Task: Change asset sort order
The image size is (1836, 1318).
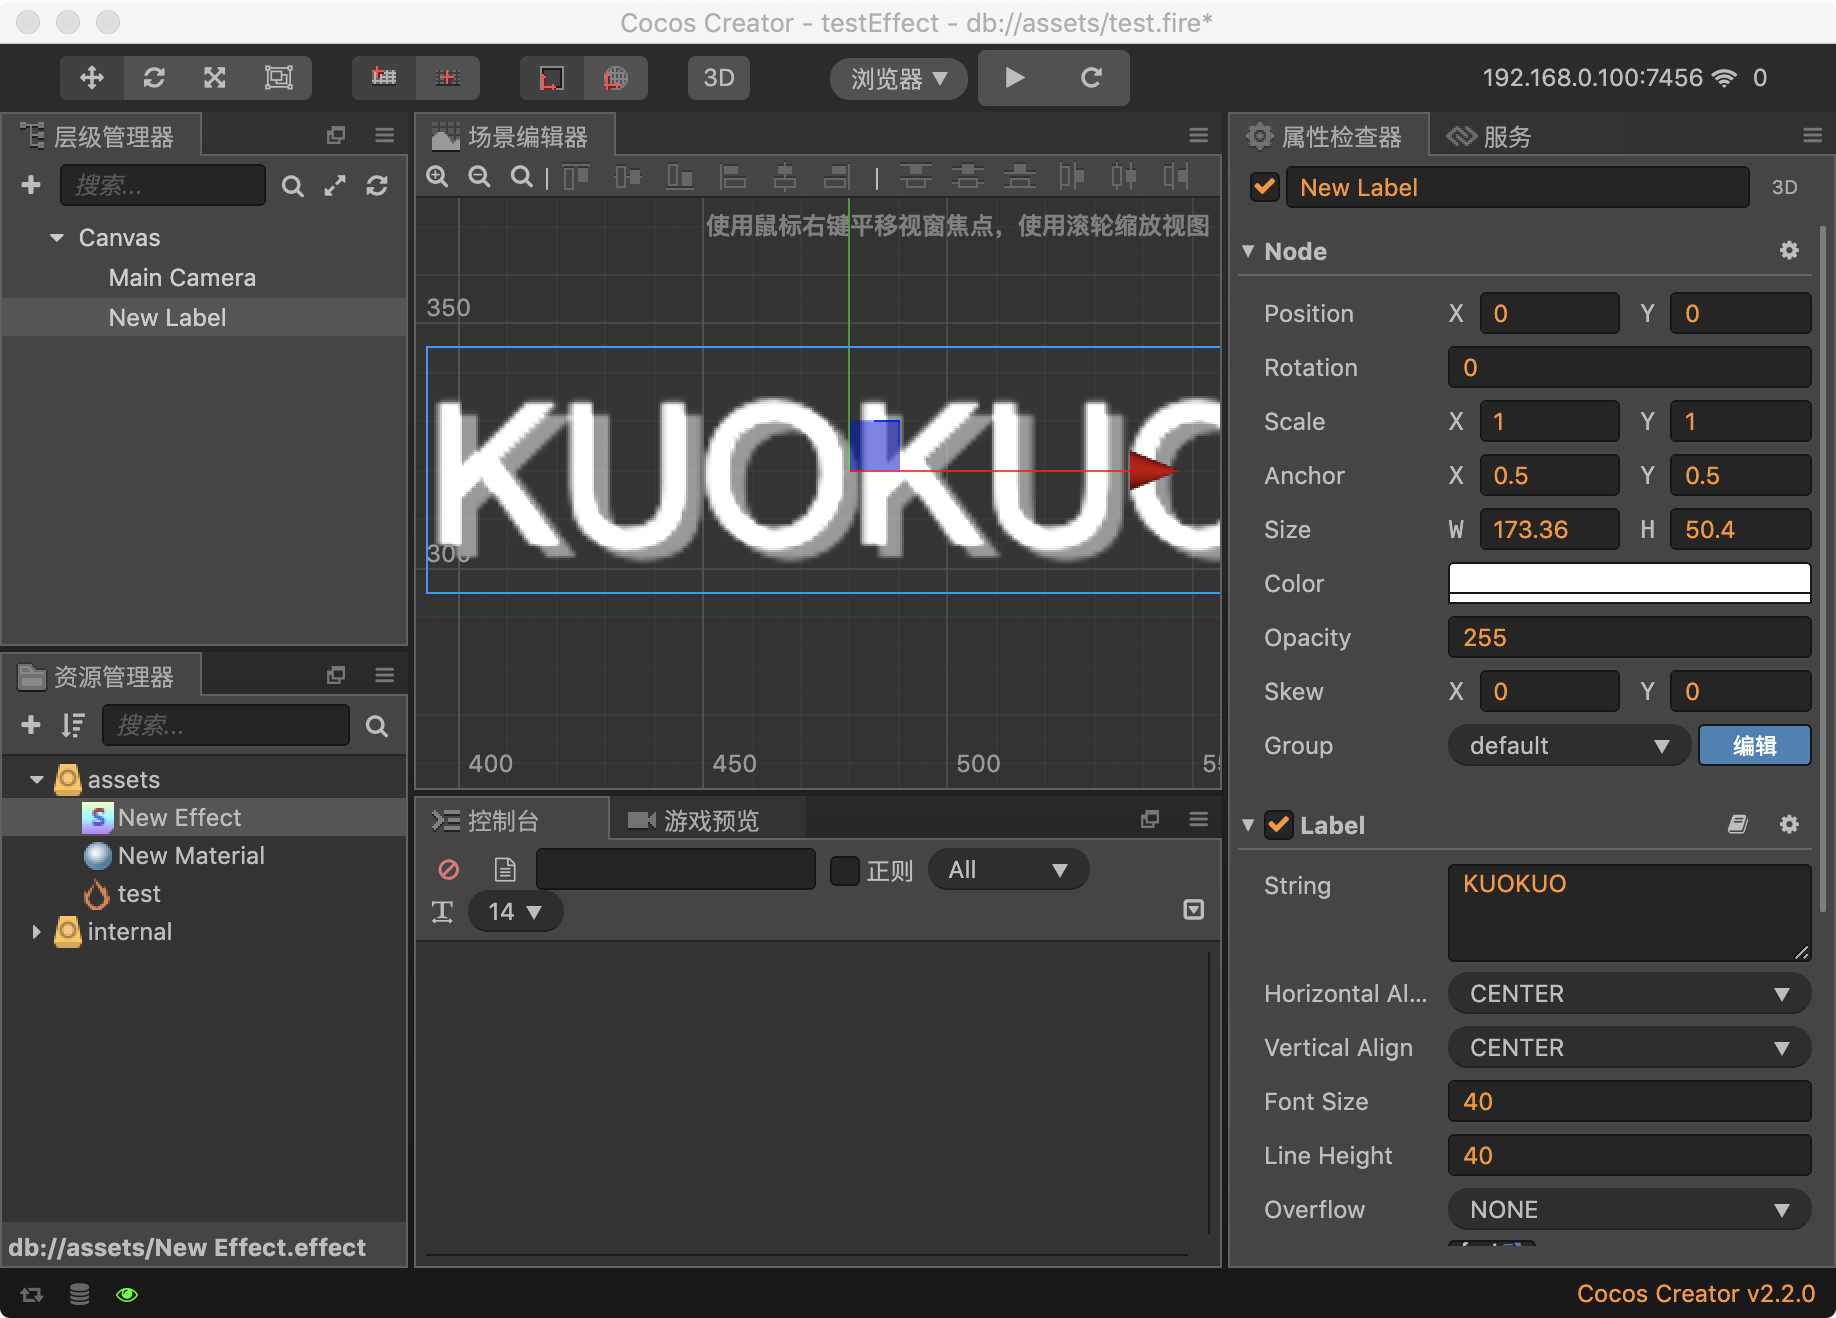Action: [x=73, y=725]
